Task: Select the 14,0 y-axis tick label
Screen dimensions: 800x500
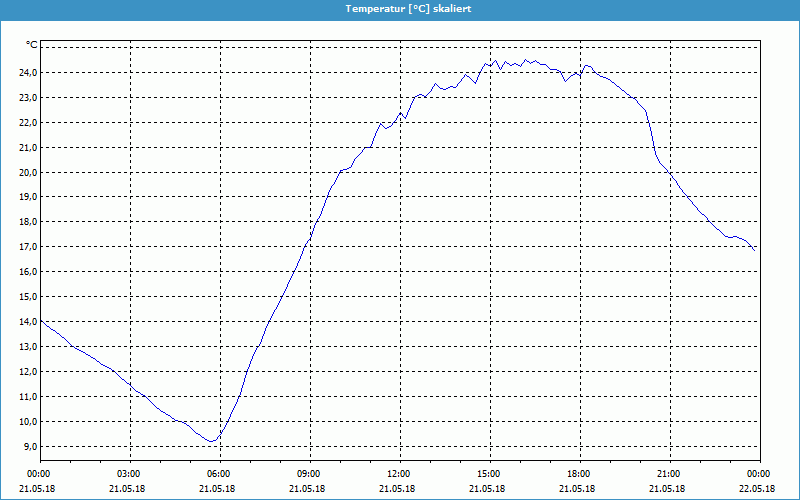Action: coord(27,322)
